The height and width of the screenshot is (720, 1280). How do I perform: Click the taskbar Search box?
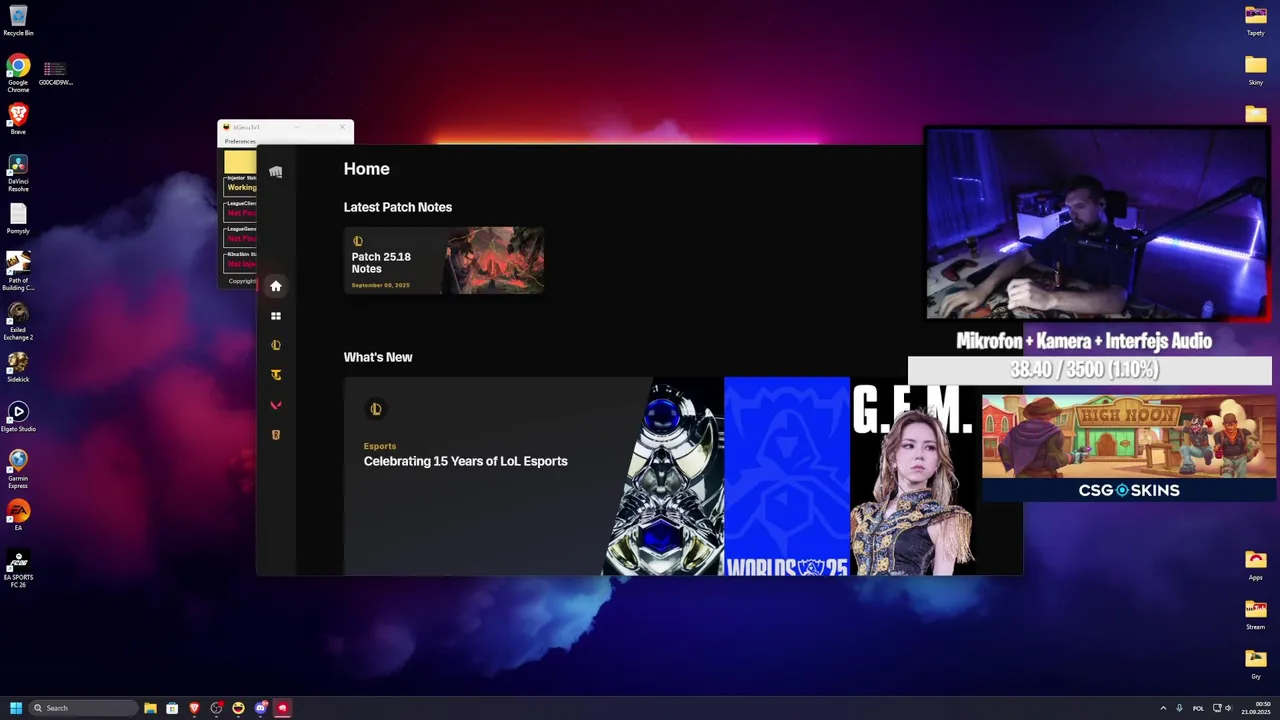[x=83, y=708]
